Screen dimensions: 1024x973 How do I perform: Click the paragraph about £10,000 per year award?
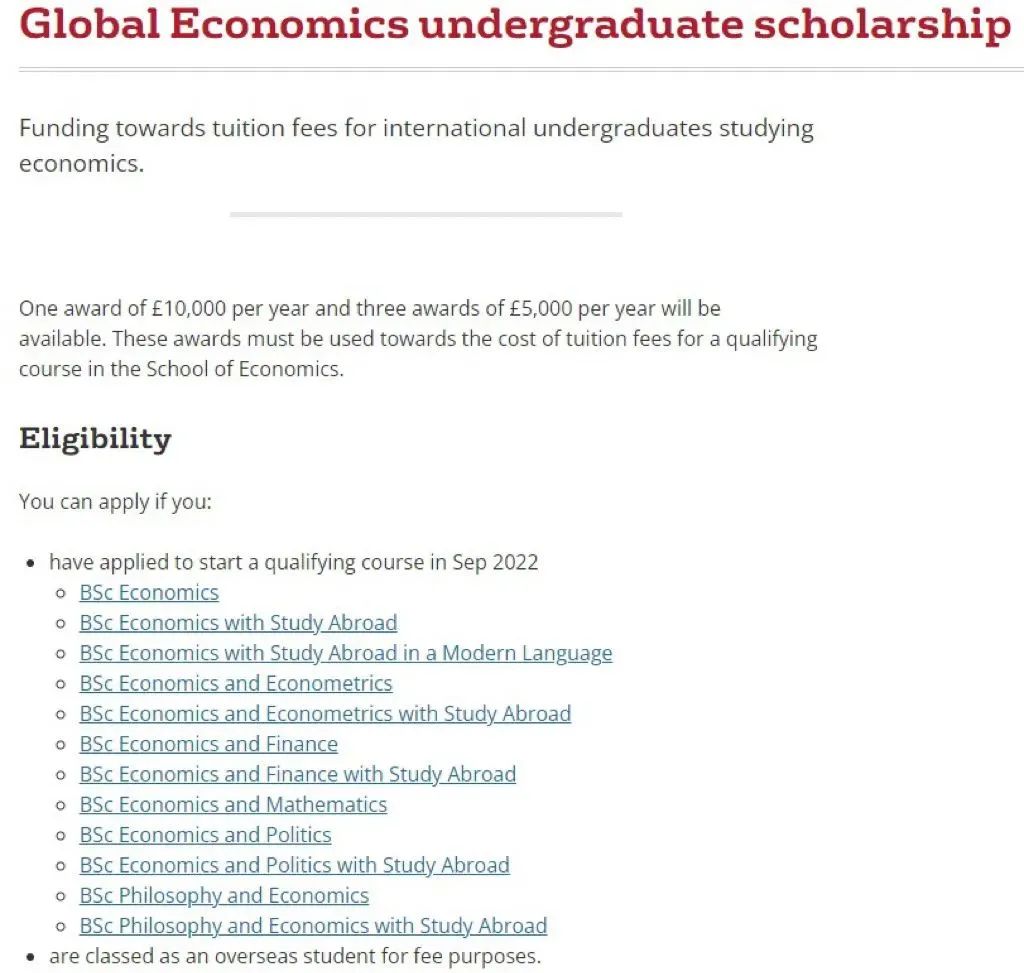418,338
